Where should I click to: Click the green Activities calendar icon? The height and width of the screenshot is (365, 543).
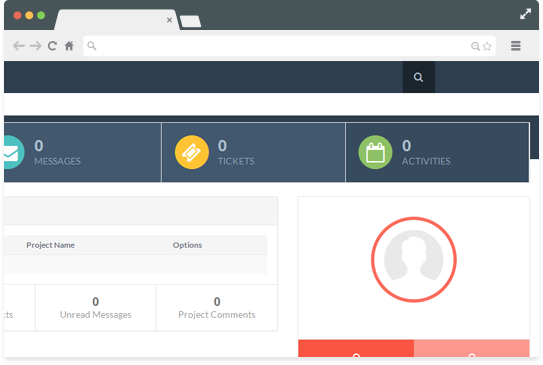[x=375, y=152]
